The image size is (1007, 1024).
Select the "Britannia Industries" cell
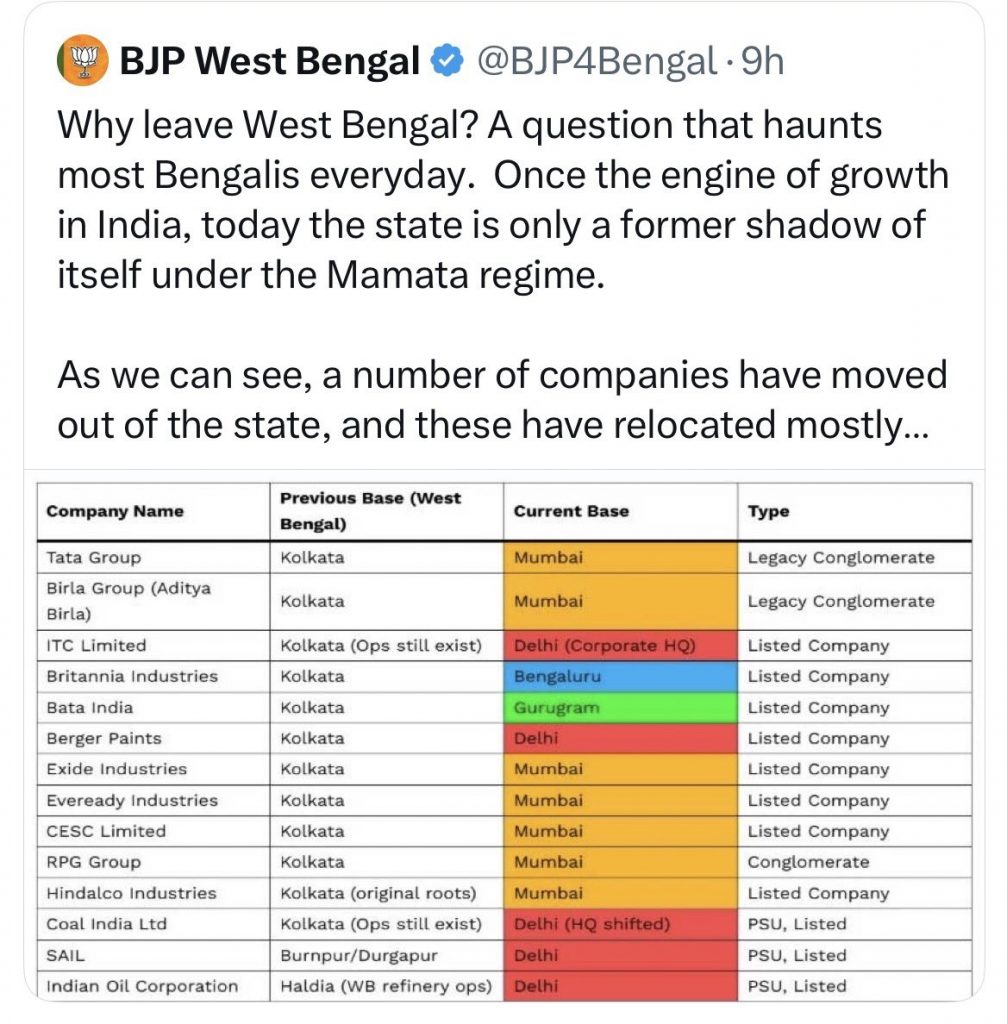(131, 676)
